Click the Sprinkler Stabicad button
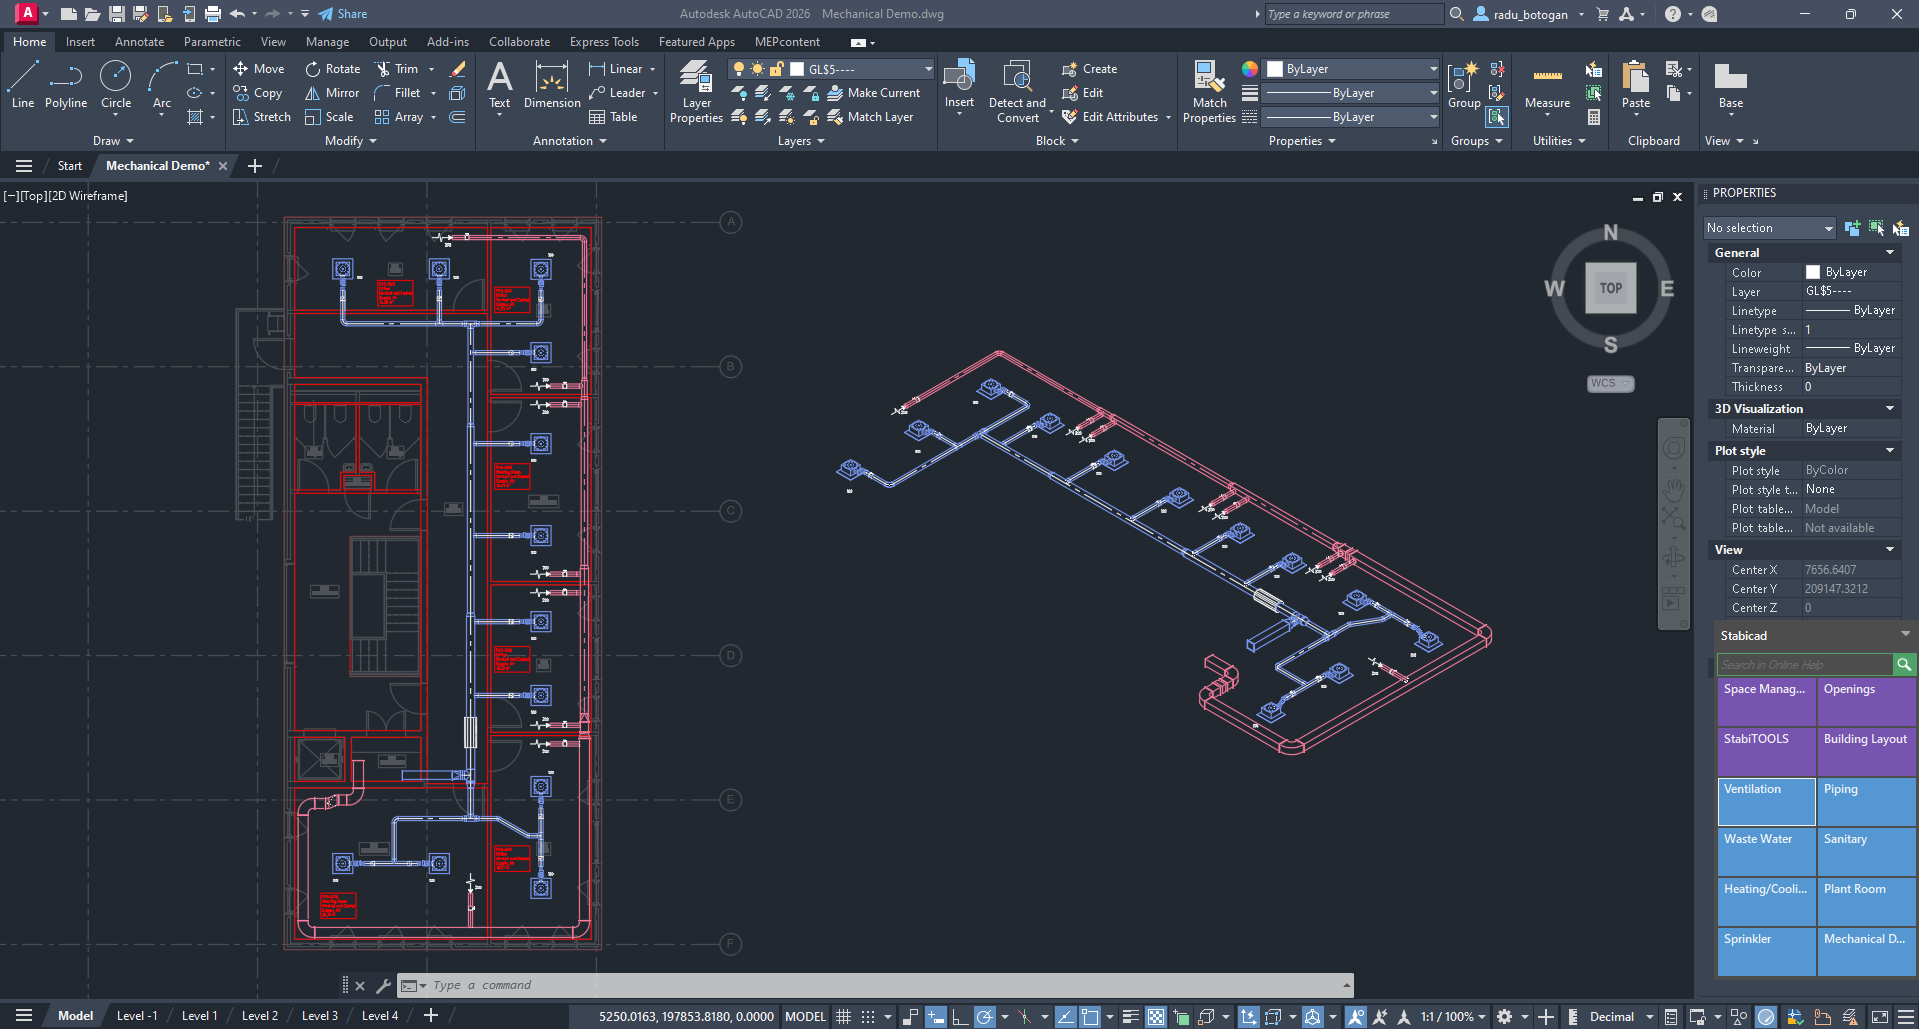The image size is (1919, 1029). [x=1766, y=951]
